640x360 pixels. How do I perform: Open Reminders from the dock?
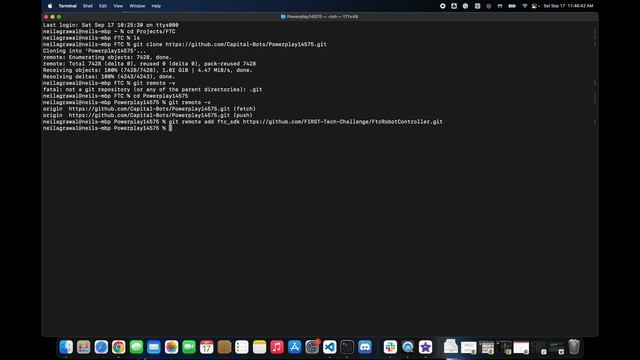242,347
